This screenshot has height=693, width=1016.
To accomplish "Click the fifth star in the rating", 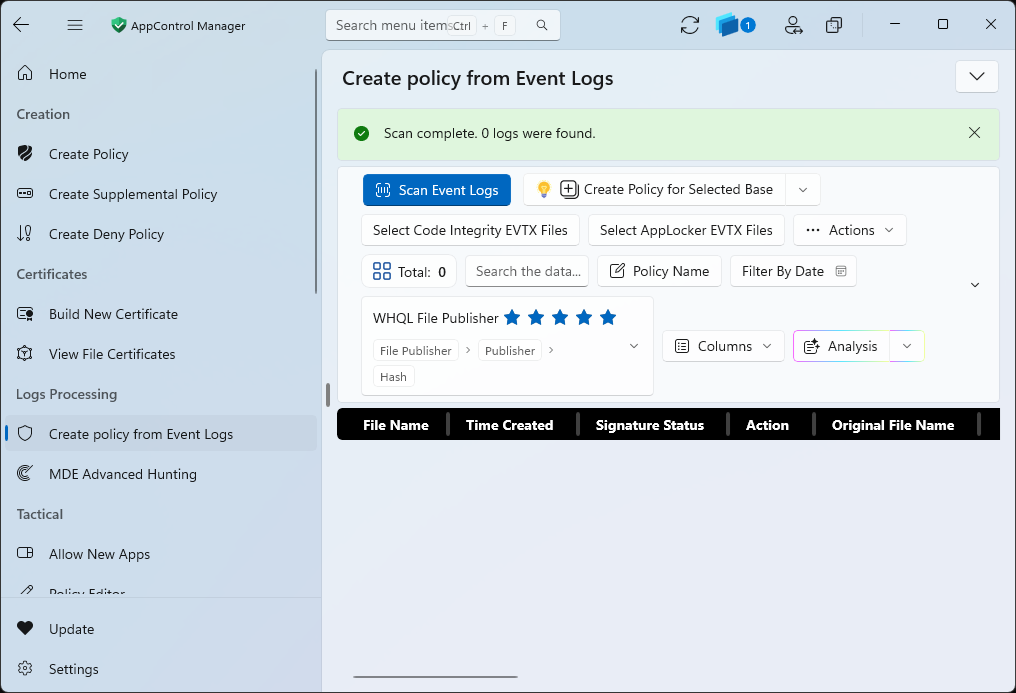I will click(x=608, y=317).
